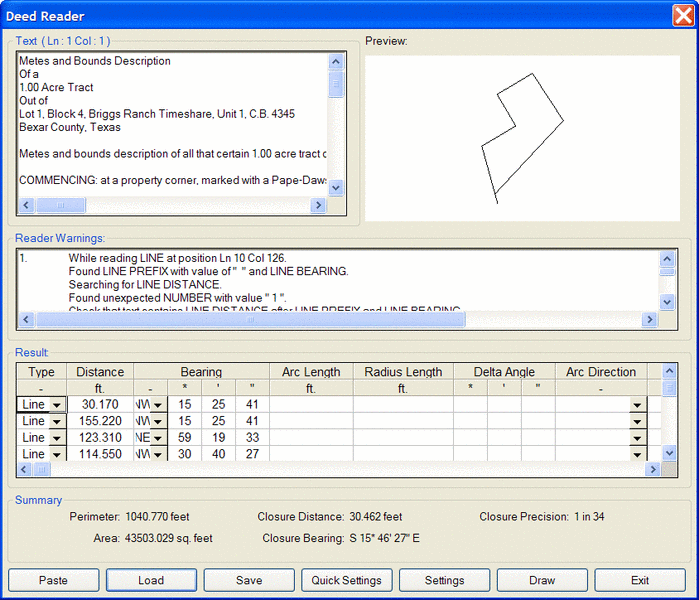Screen dimensions: 699x600
Task: Click Reader Warnings vertical scrollbar thumb
Action: (x=667, y=271)
